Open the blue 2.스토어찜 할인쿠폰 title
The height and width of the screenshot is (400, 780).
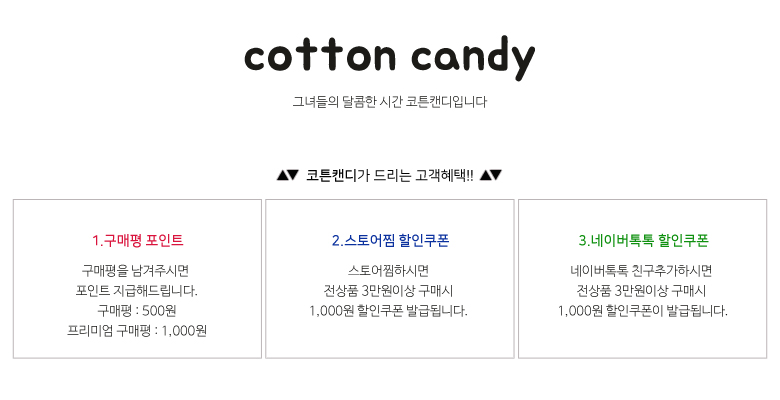(x=390, y=241)
